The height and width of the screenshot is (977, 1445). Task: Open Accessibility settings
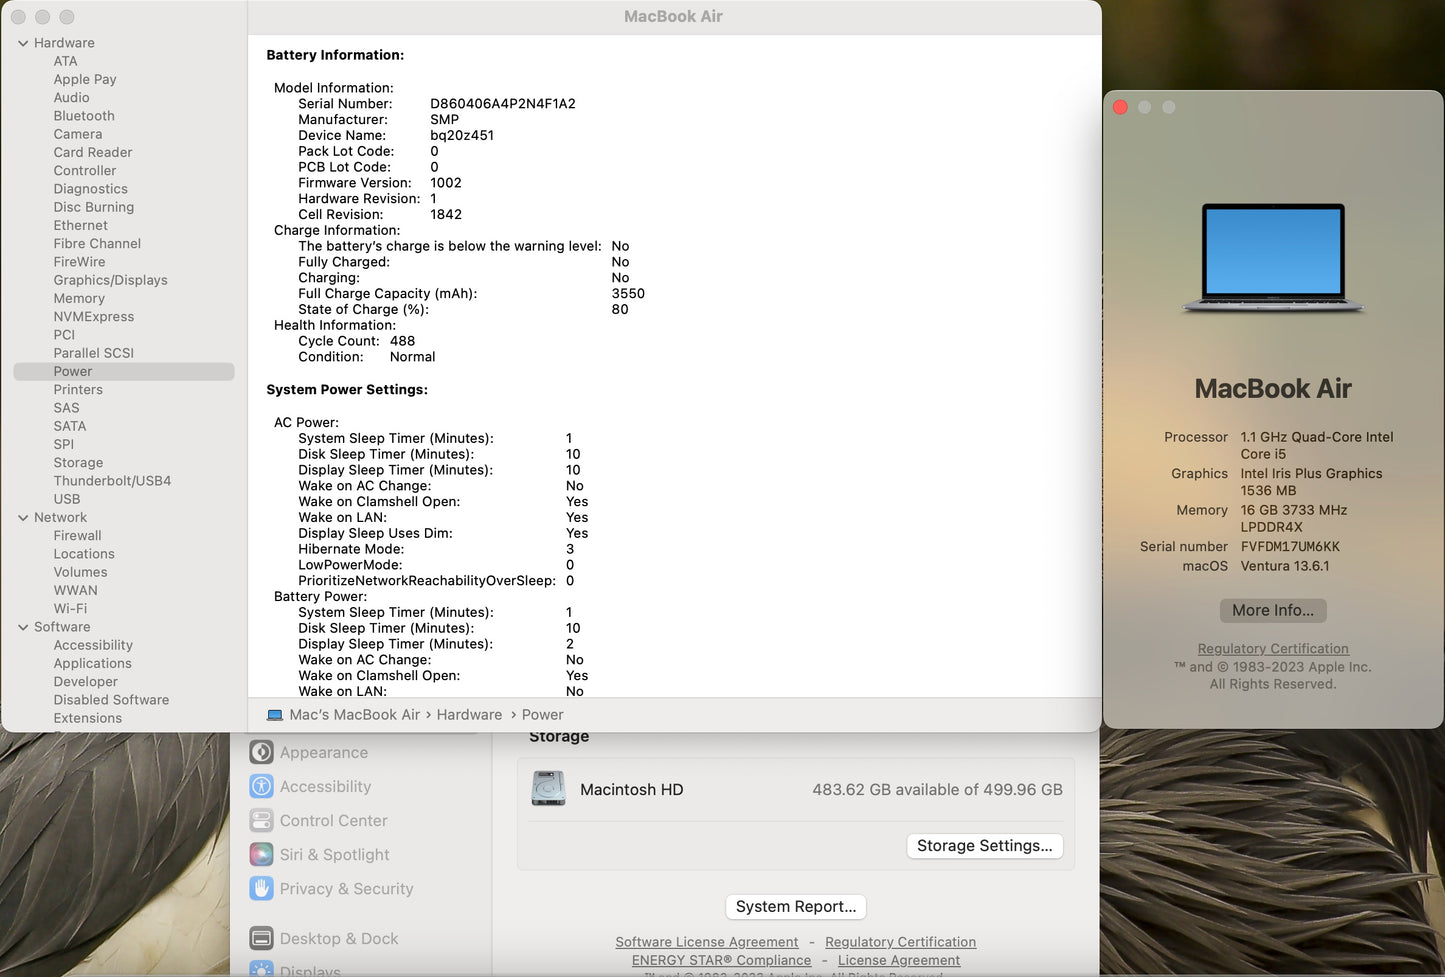click(323, 786)
